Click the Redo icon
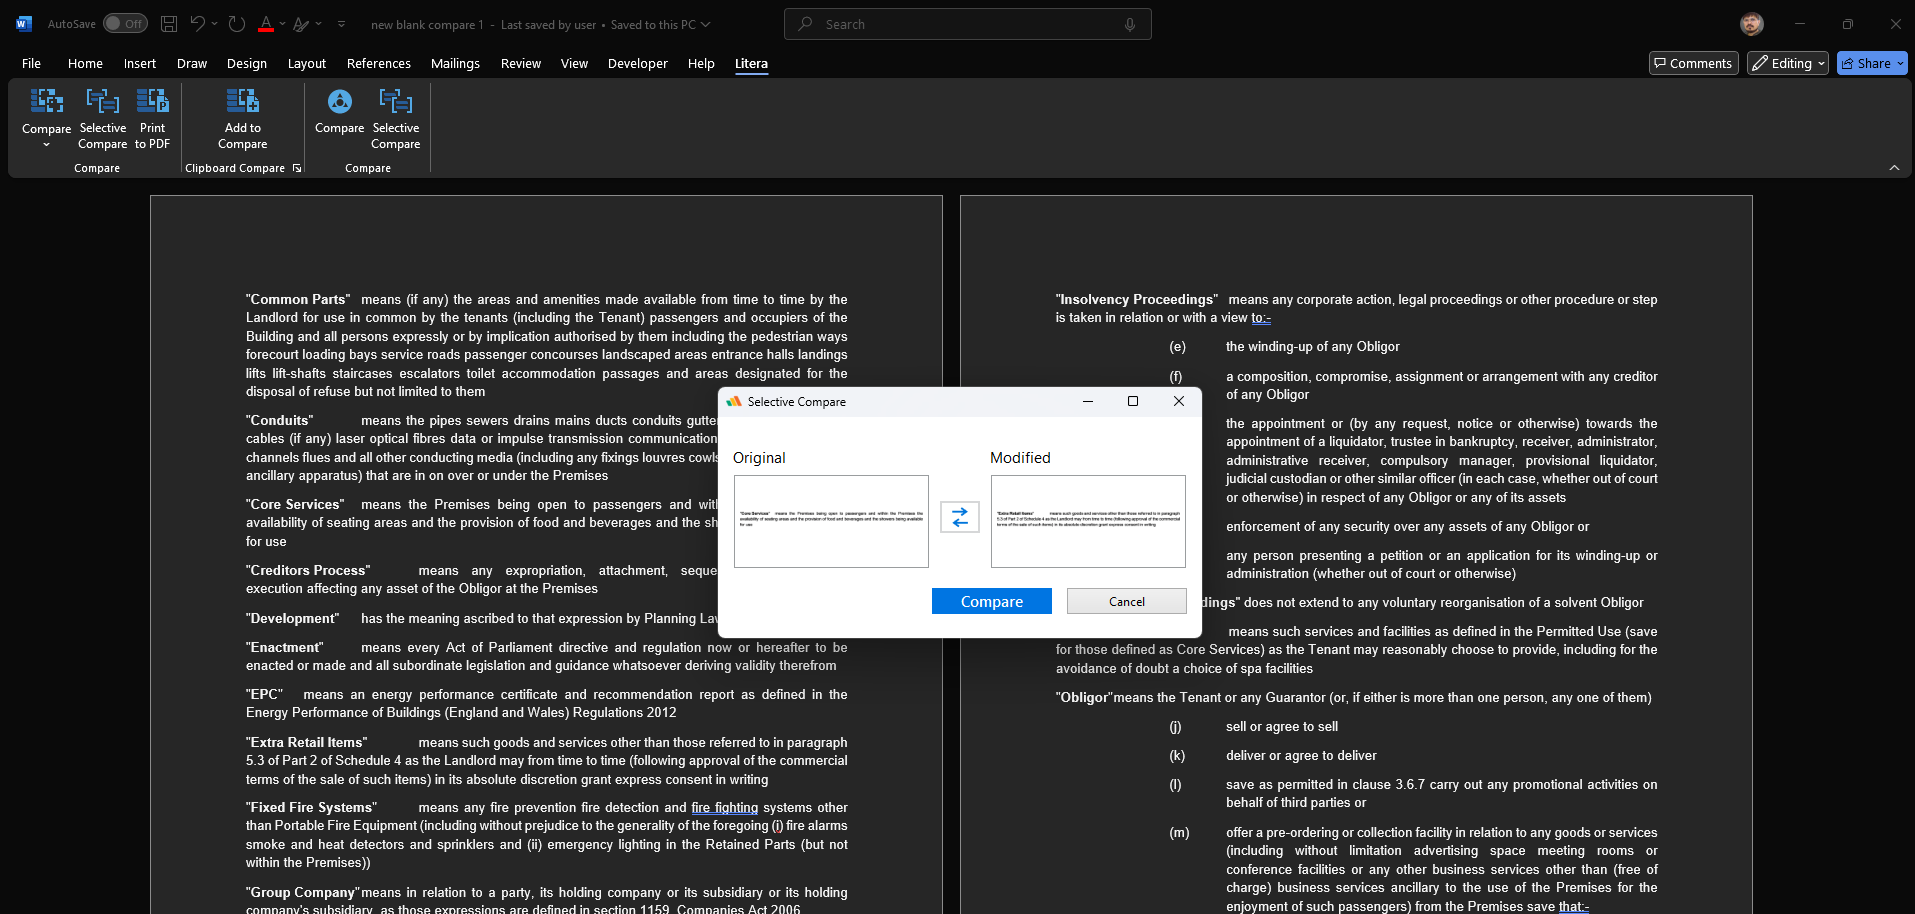The height and width of the screenshot is (914, 1915). tap(237, 23)
